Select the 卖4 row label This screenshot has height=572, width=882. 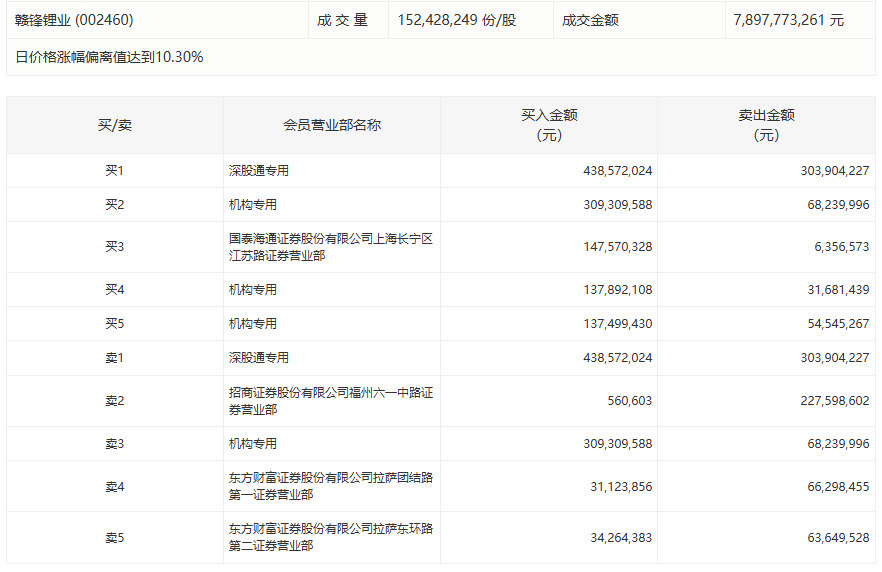(115, 487)
